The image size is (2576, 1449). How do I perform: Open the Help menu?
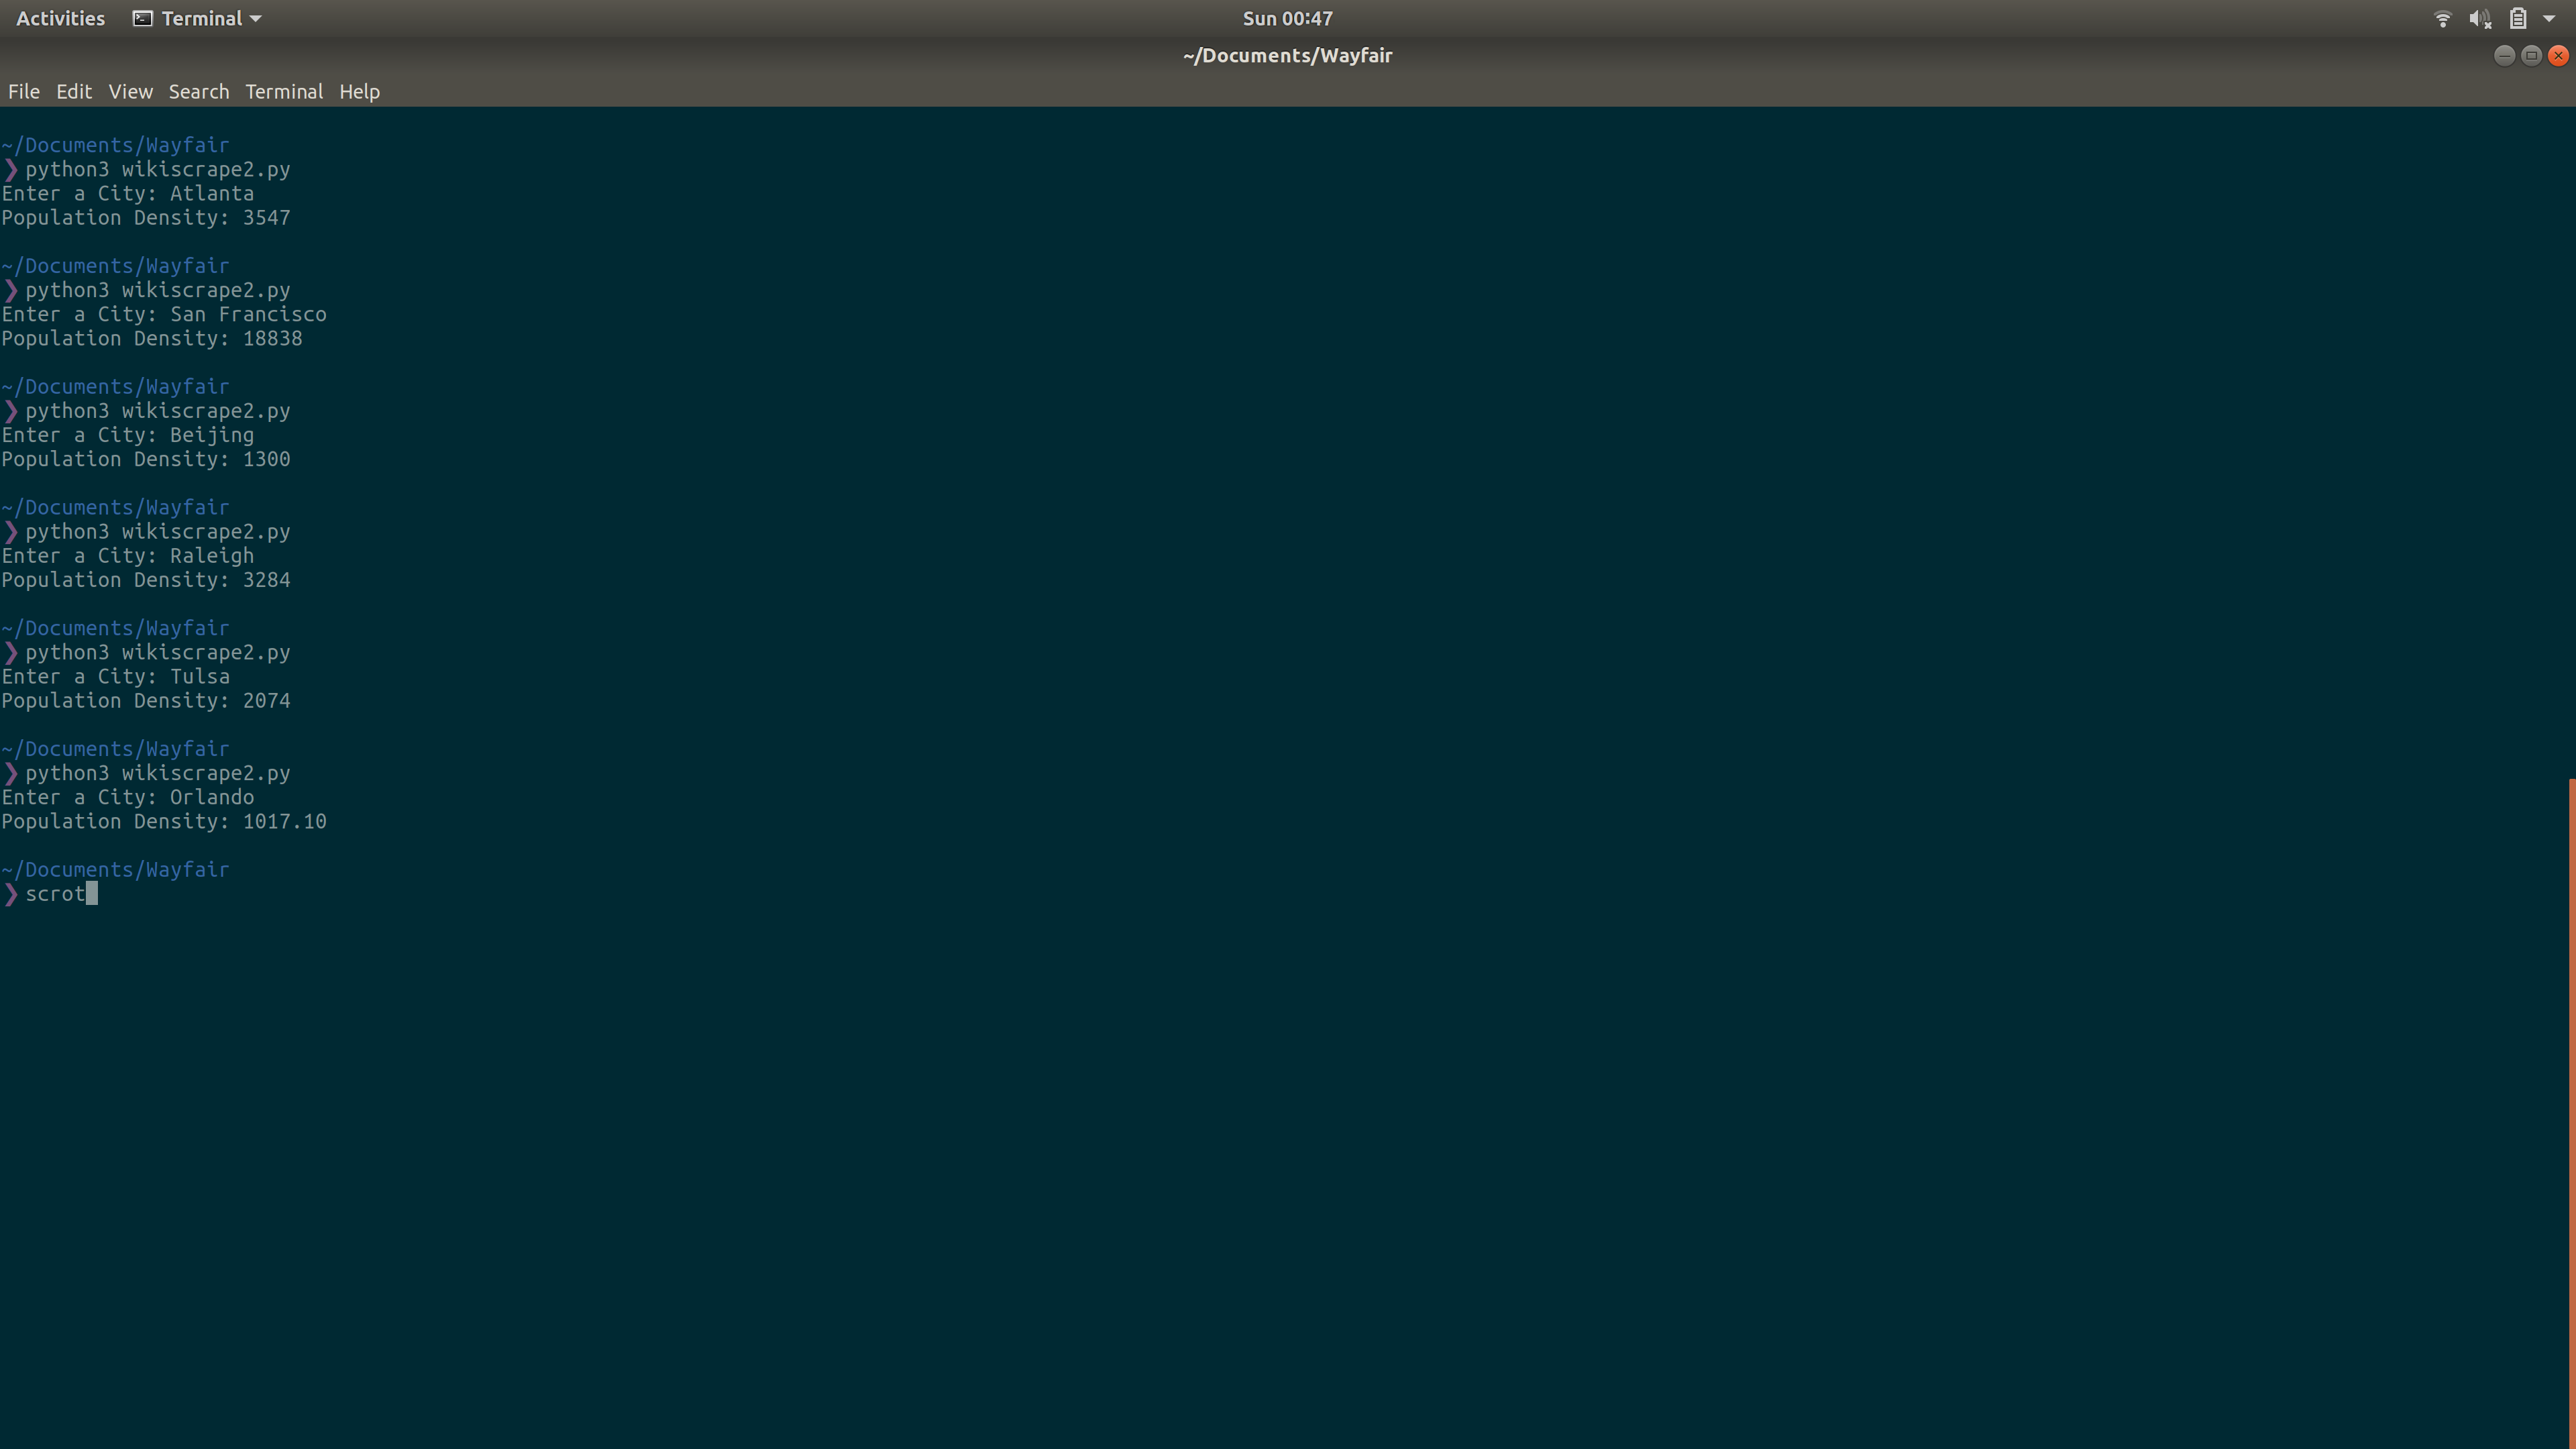[x=359, y=91]
